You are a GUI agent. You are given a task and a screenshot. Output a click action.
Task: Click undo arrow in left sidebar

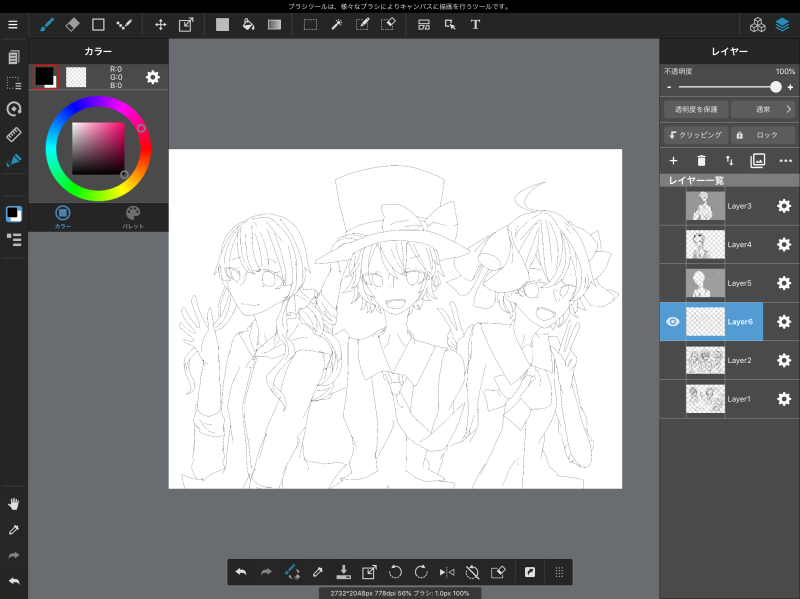click(x=14, y=581)
